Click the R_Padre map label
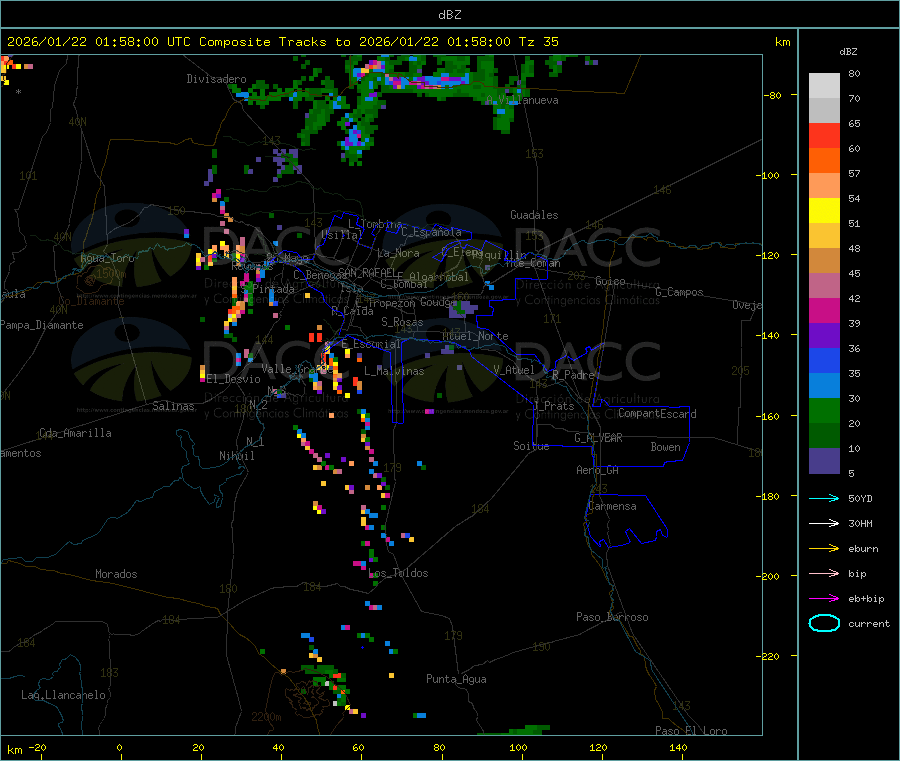The image size is (900, 761). 573,375
